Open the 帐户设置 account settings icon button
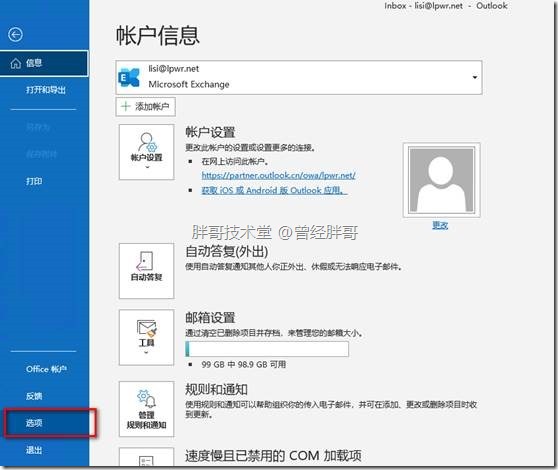 click(147, 152)
